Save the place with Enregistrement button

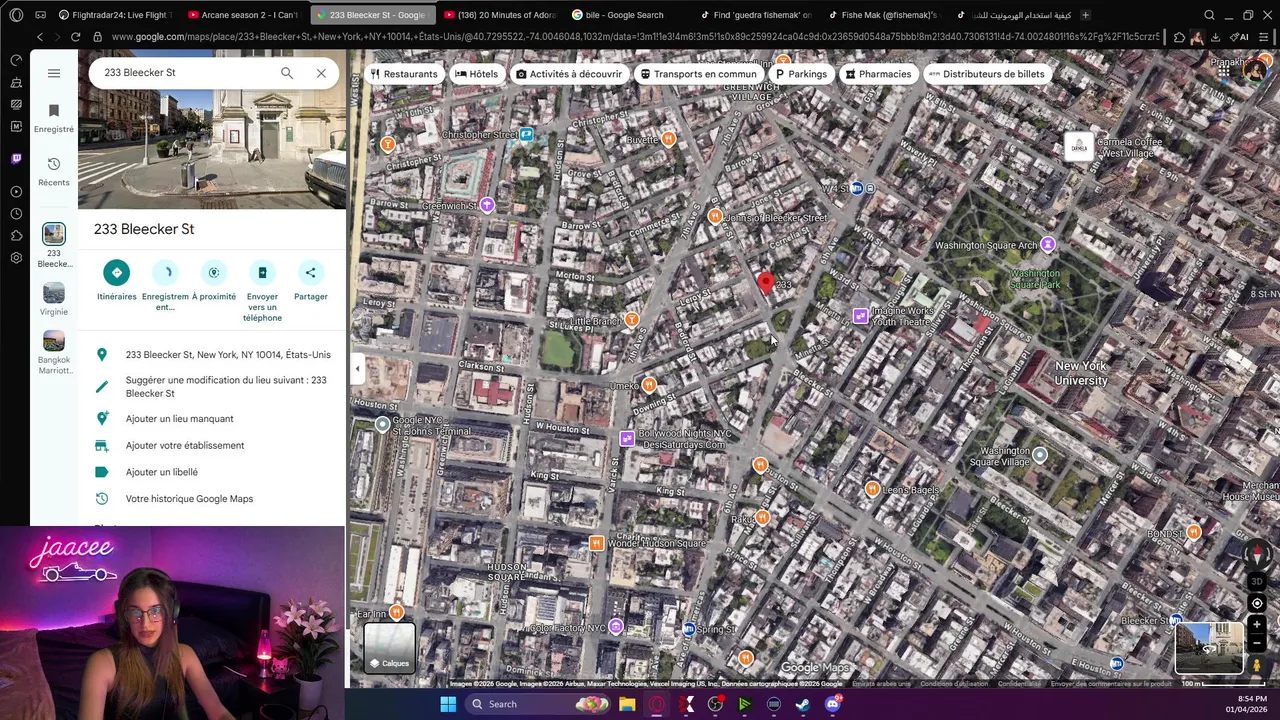pos(165,285)
